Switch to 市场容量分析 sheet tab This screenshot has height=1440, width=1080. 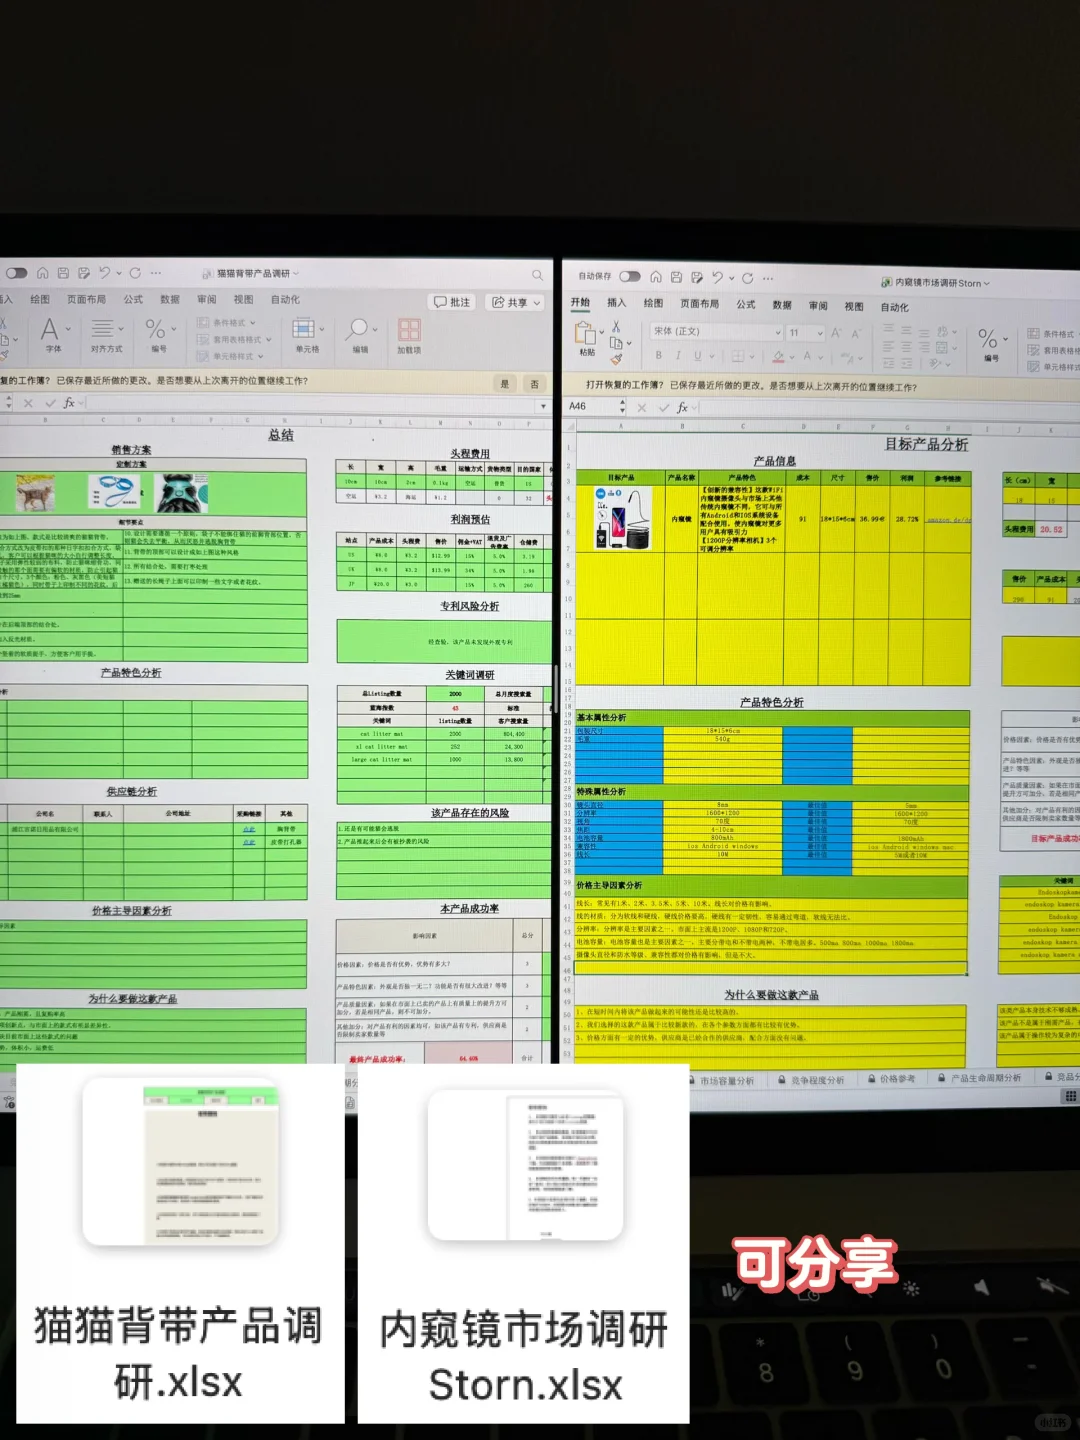[x=723, y=1081]
